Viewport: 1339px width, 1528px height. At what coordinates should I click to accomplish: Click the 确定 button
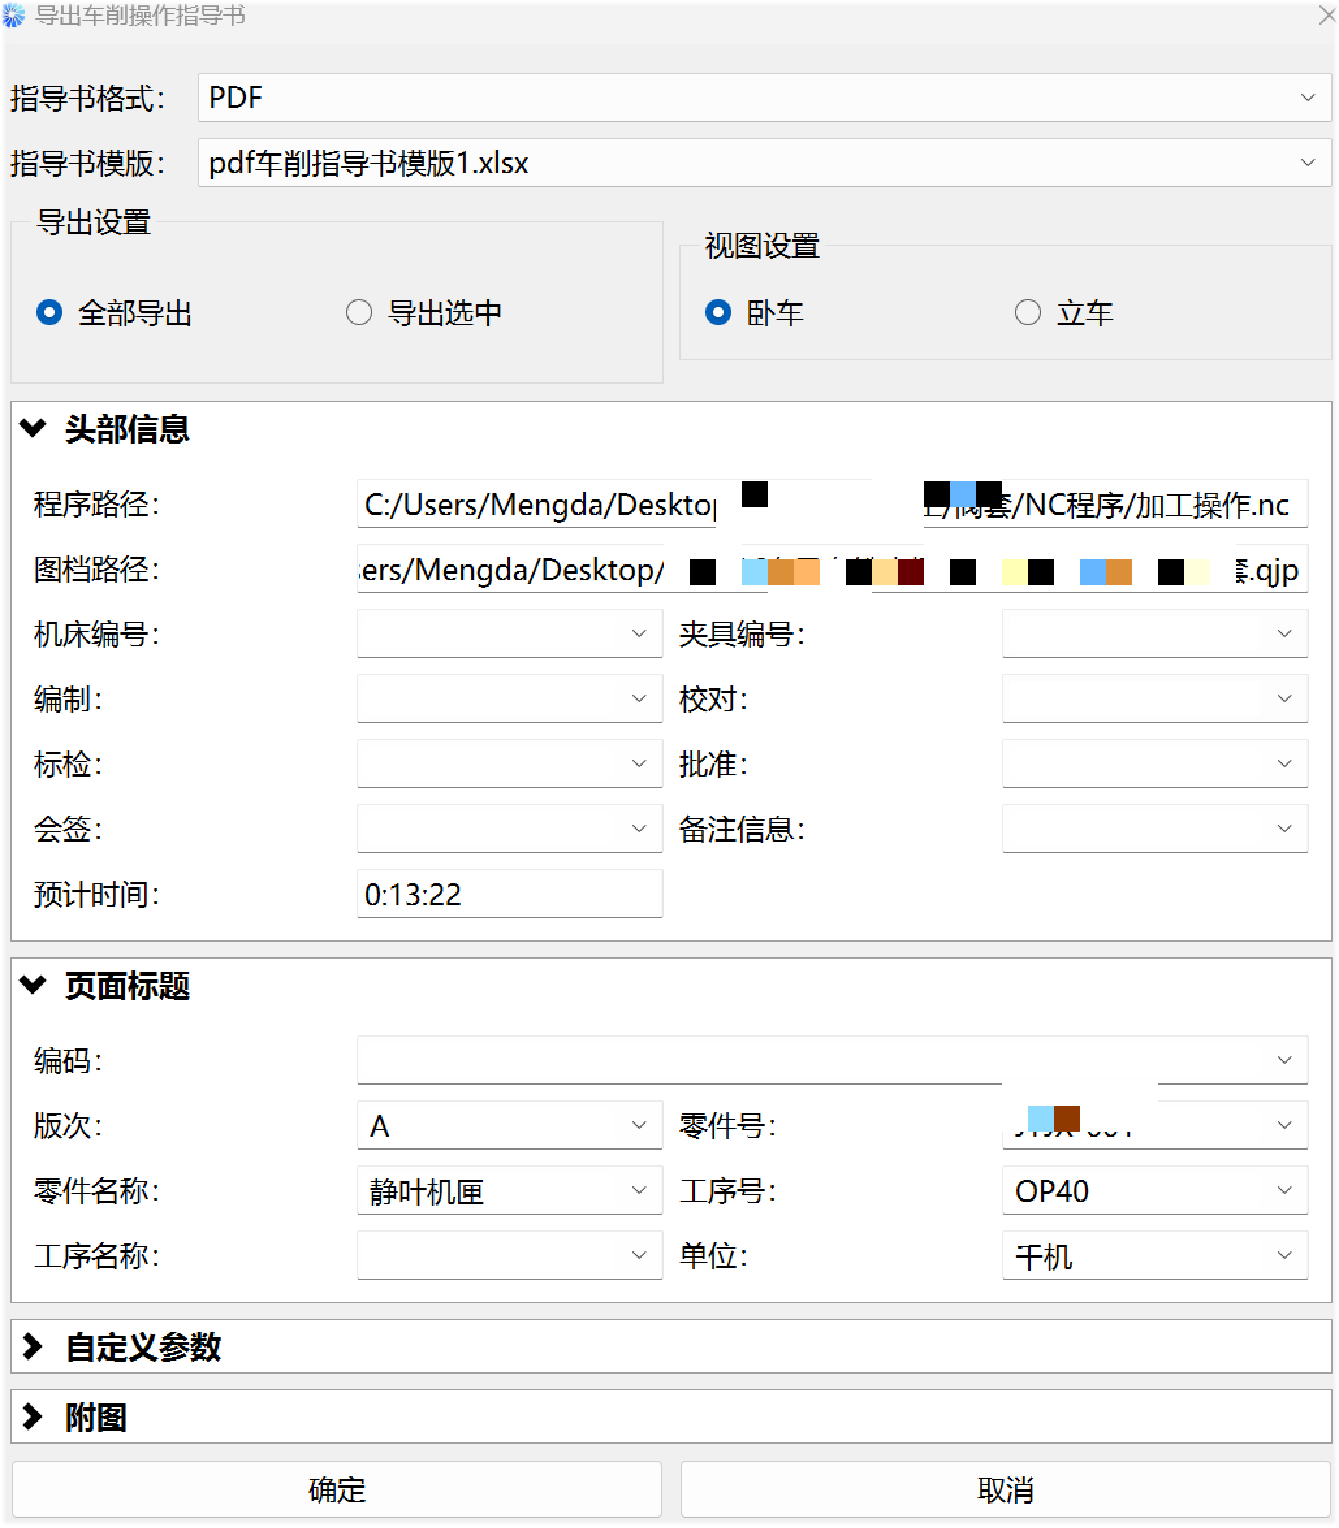pos(337,1490)
